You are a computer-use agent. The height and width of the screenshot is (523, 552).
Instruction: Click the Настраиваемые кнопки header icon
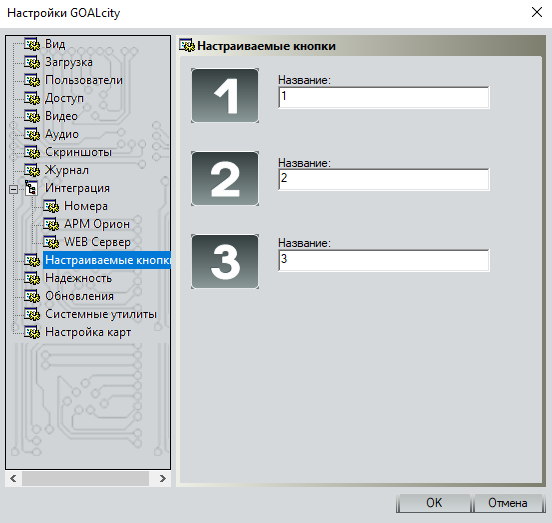pyautogui.click(x=187, y=46)
